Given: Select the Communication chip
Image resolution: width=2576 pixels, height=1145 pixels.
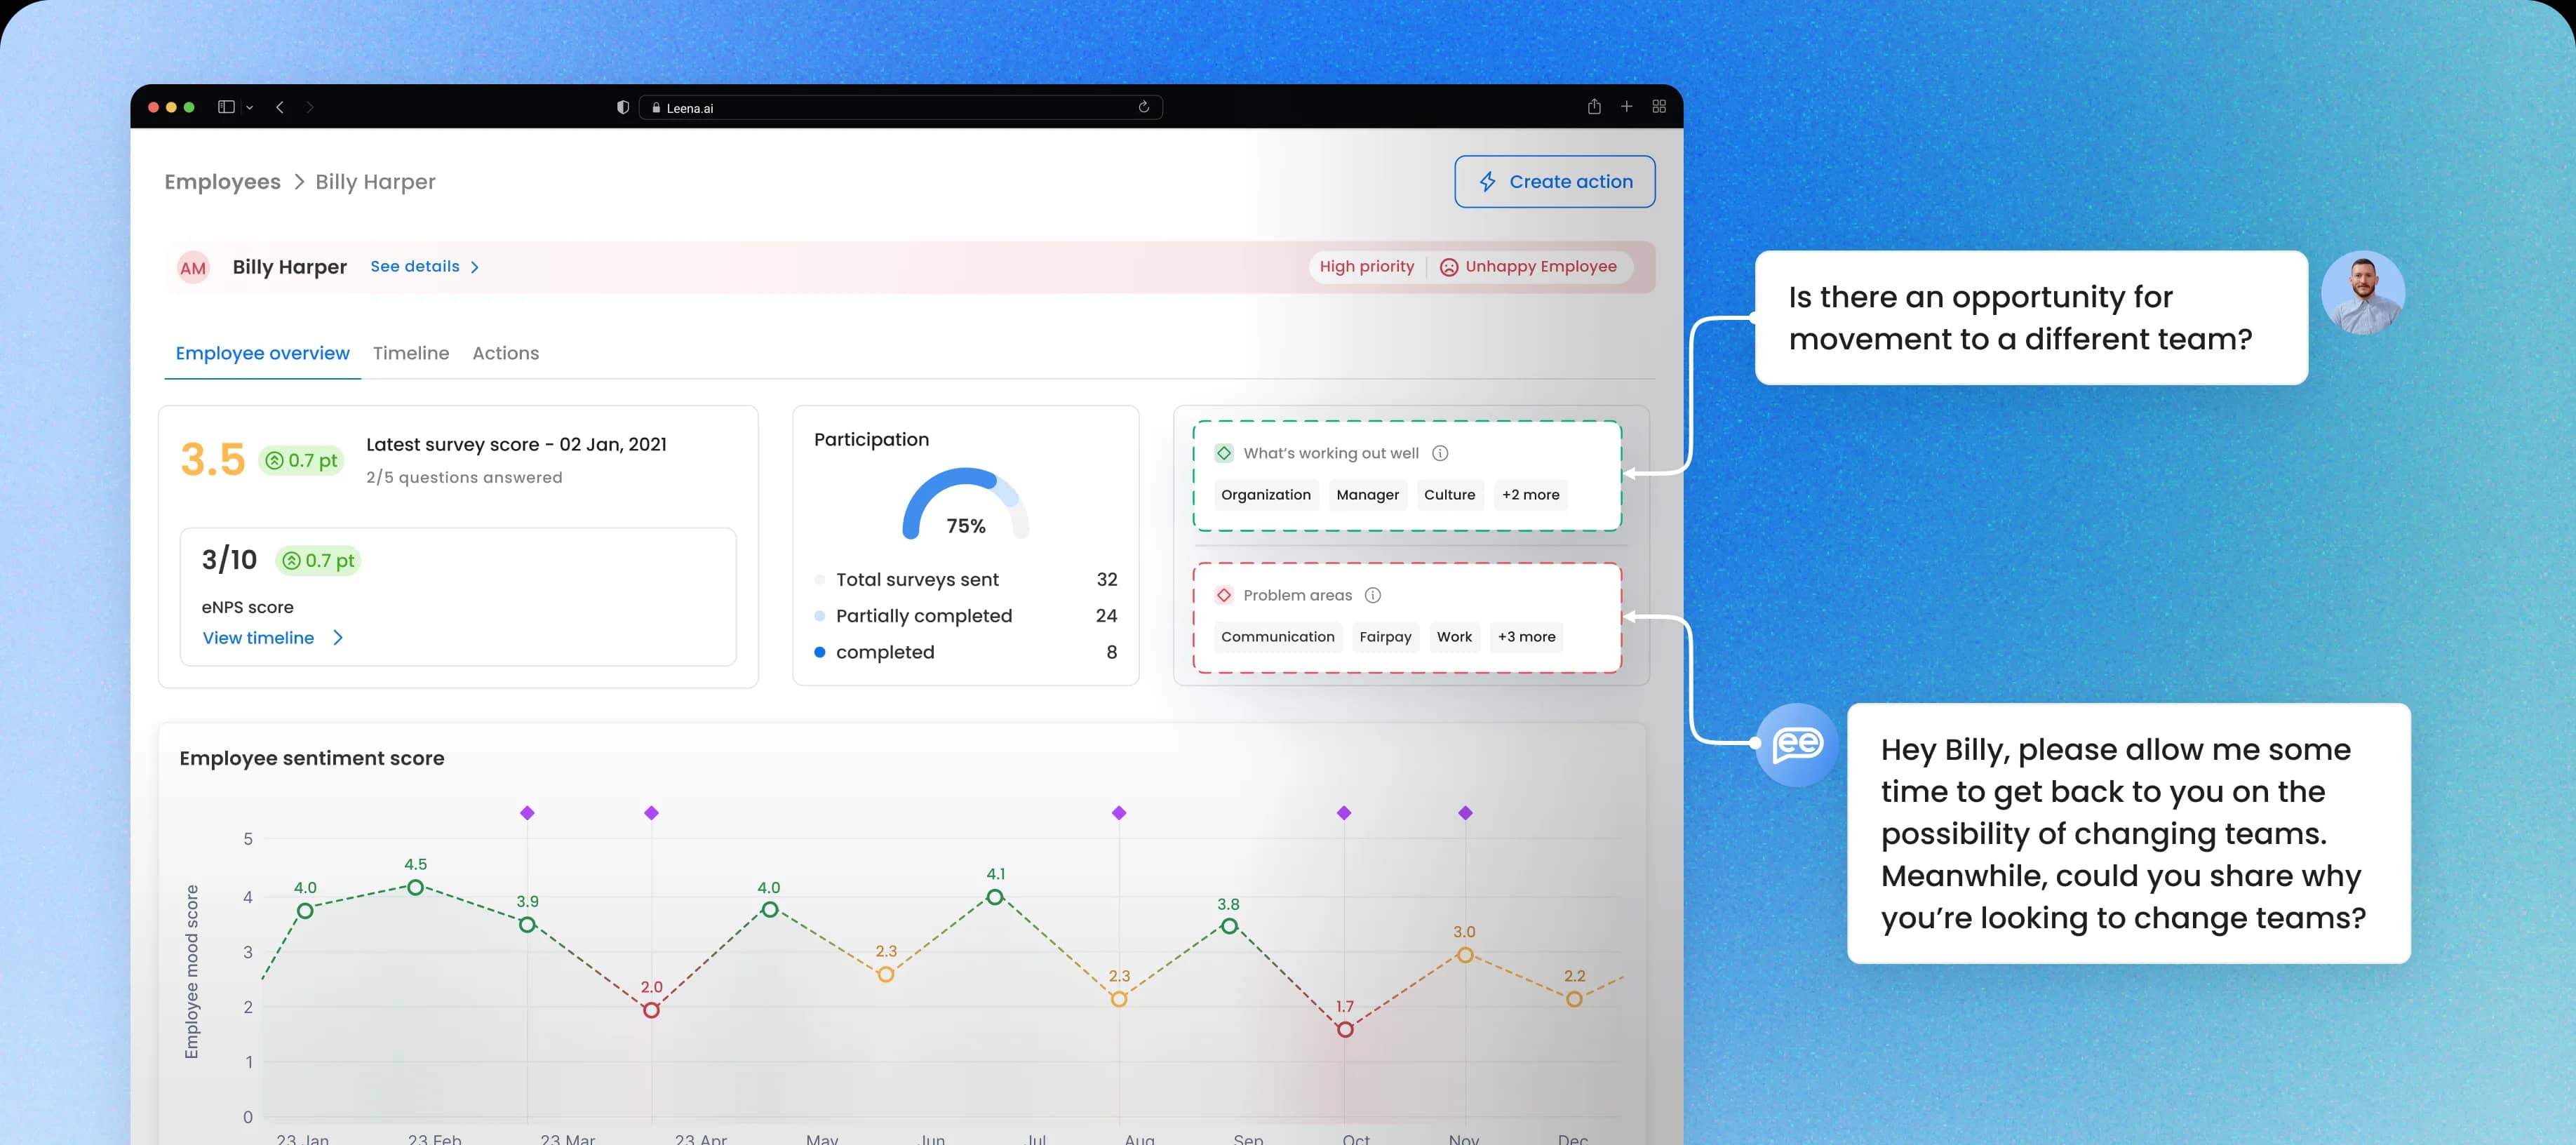Looking at the screenshot, I should coord(1278,637).
